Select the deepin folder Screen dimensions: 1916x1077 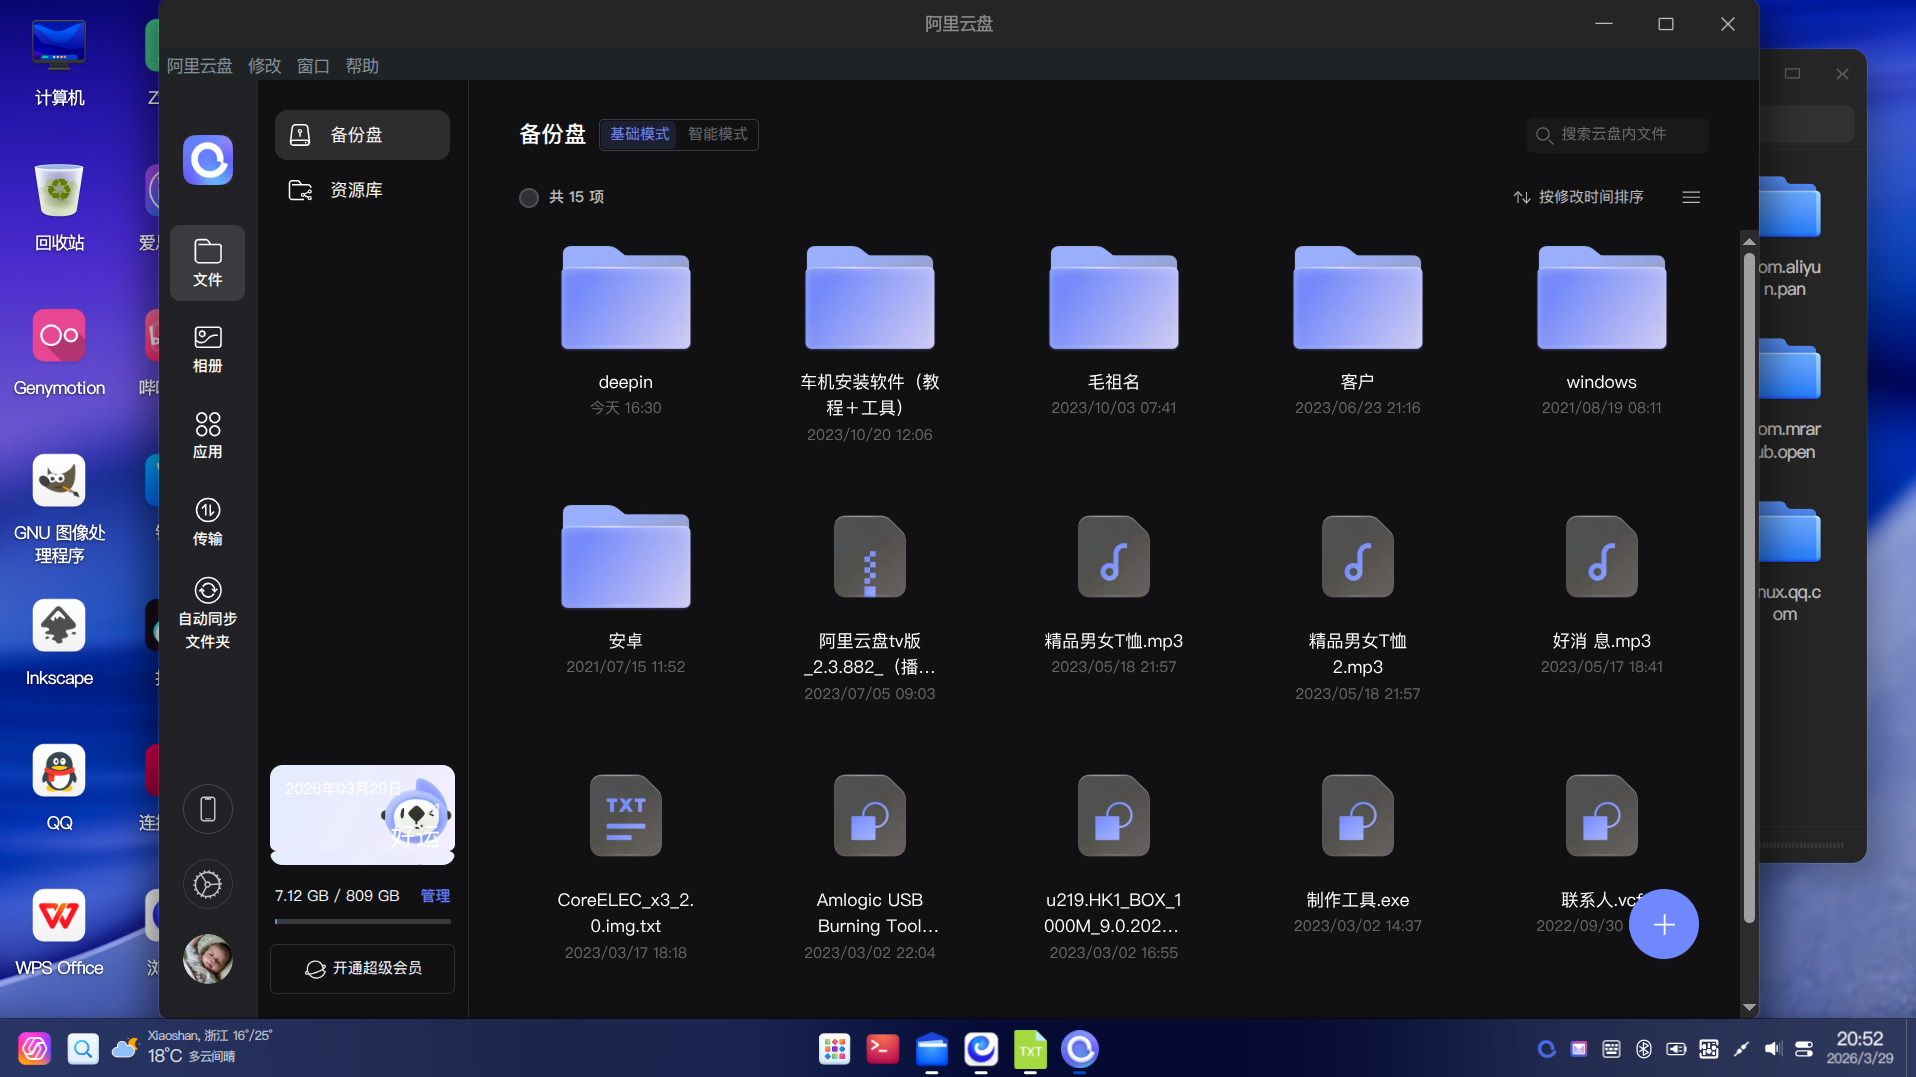625,331
